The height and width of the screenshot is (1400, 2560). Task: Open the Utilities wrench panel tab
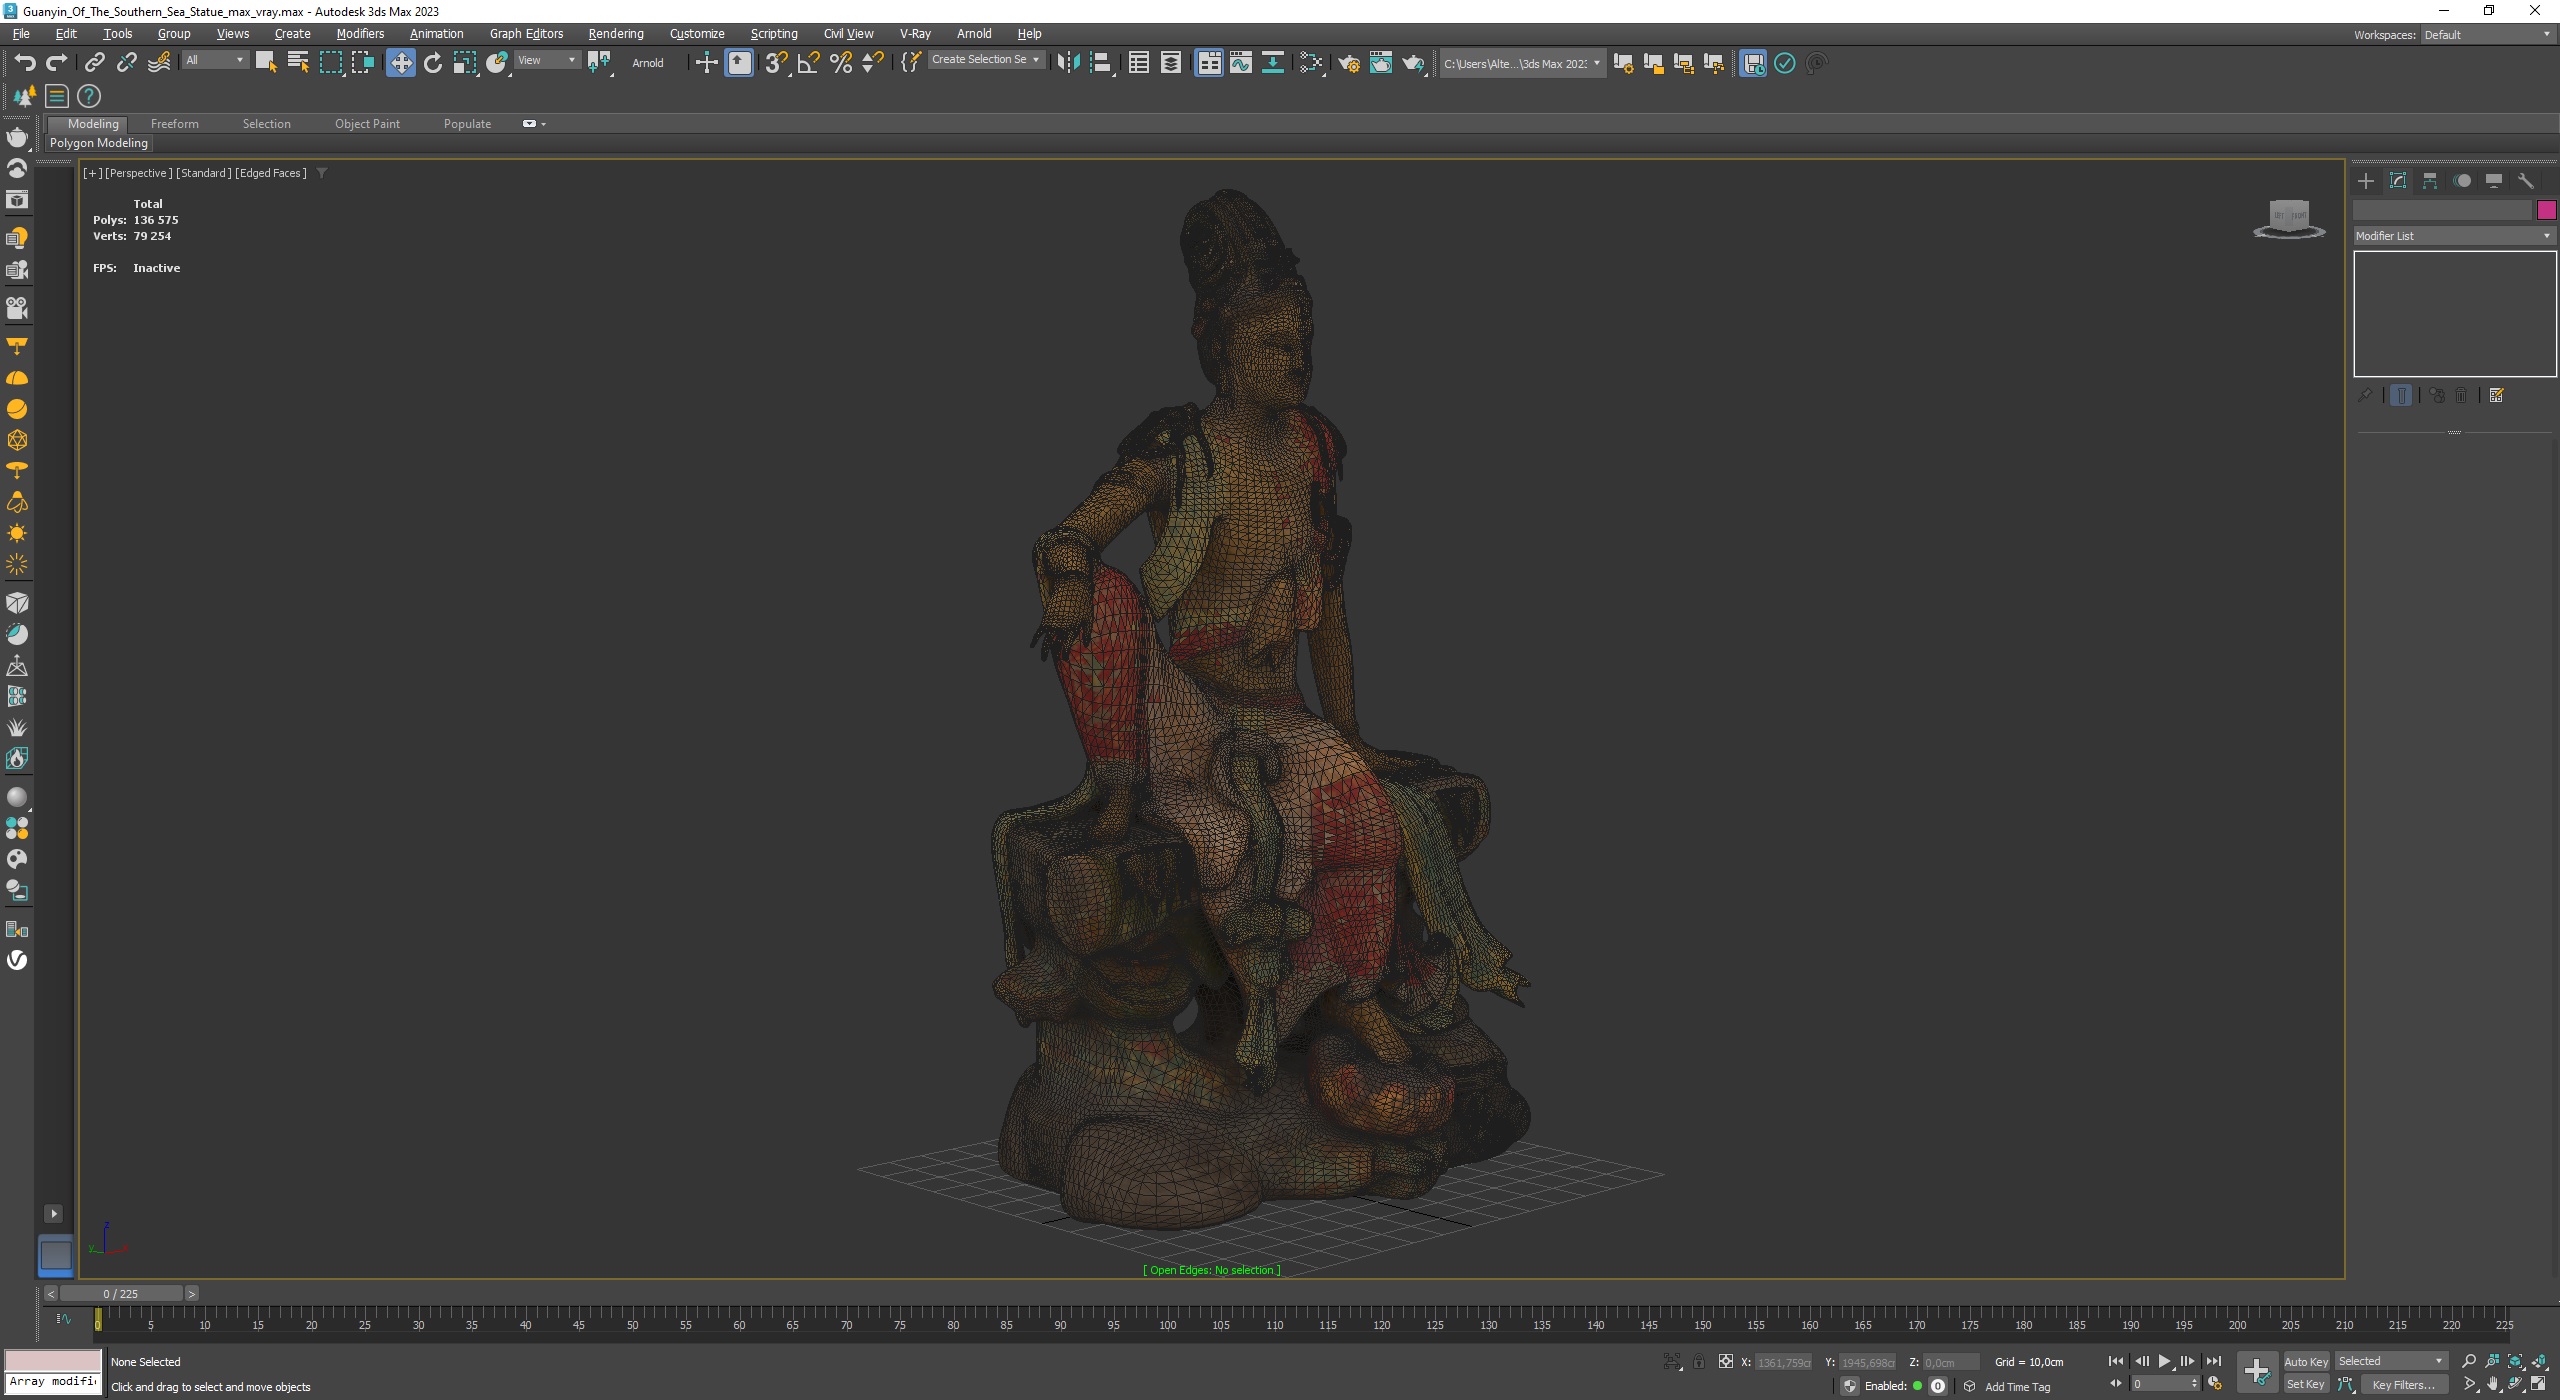tap(2526, 181)
